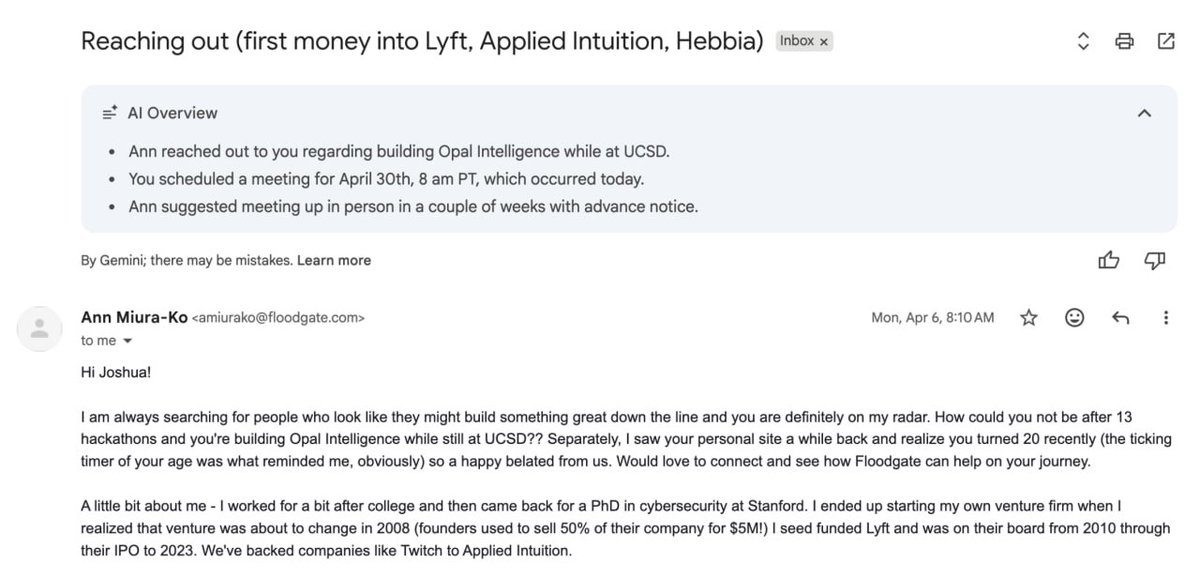
Task: Expand recipient details next to "to me"
Action: click(127, 341)
